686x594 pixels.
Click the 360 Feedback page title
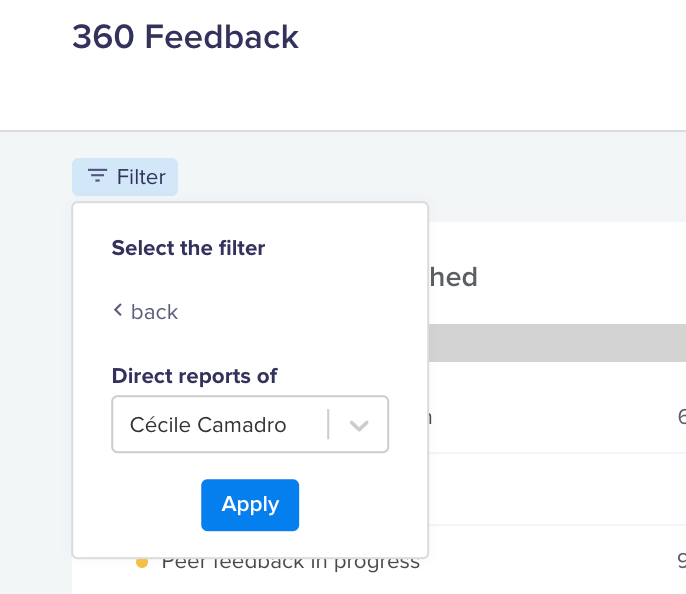coord(185,37)
